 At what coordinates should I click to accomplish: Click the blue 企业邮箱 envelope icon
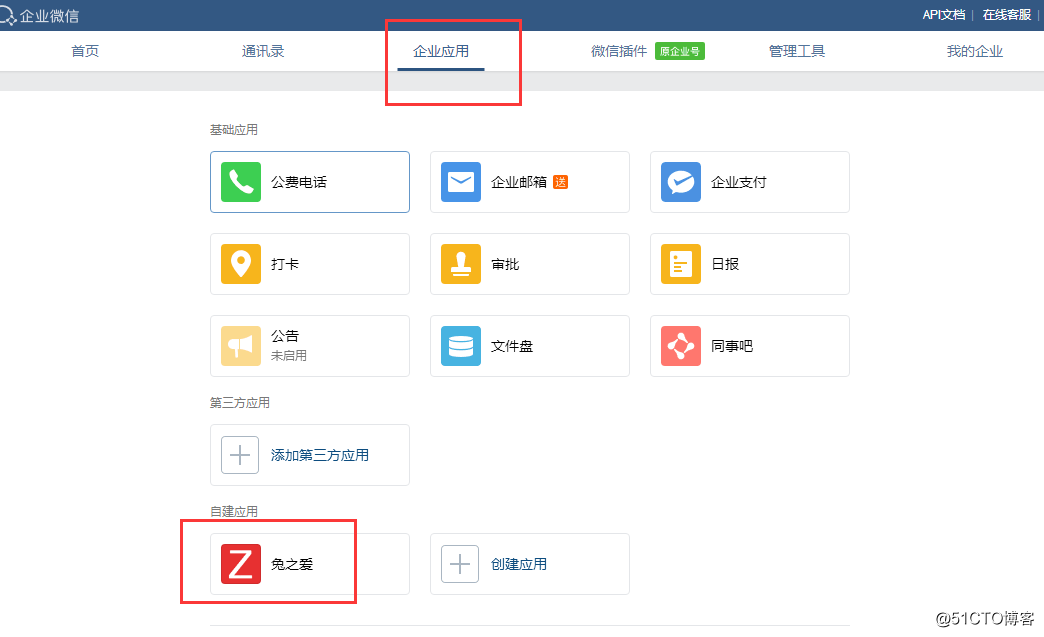[461, 182]
